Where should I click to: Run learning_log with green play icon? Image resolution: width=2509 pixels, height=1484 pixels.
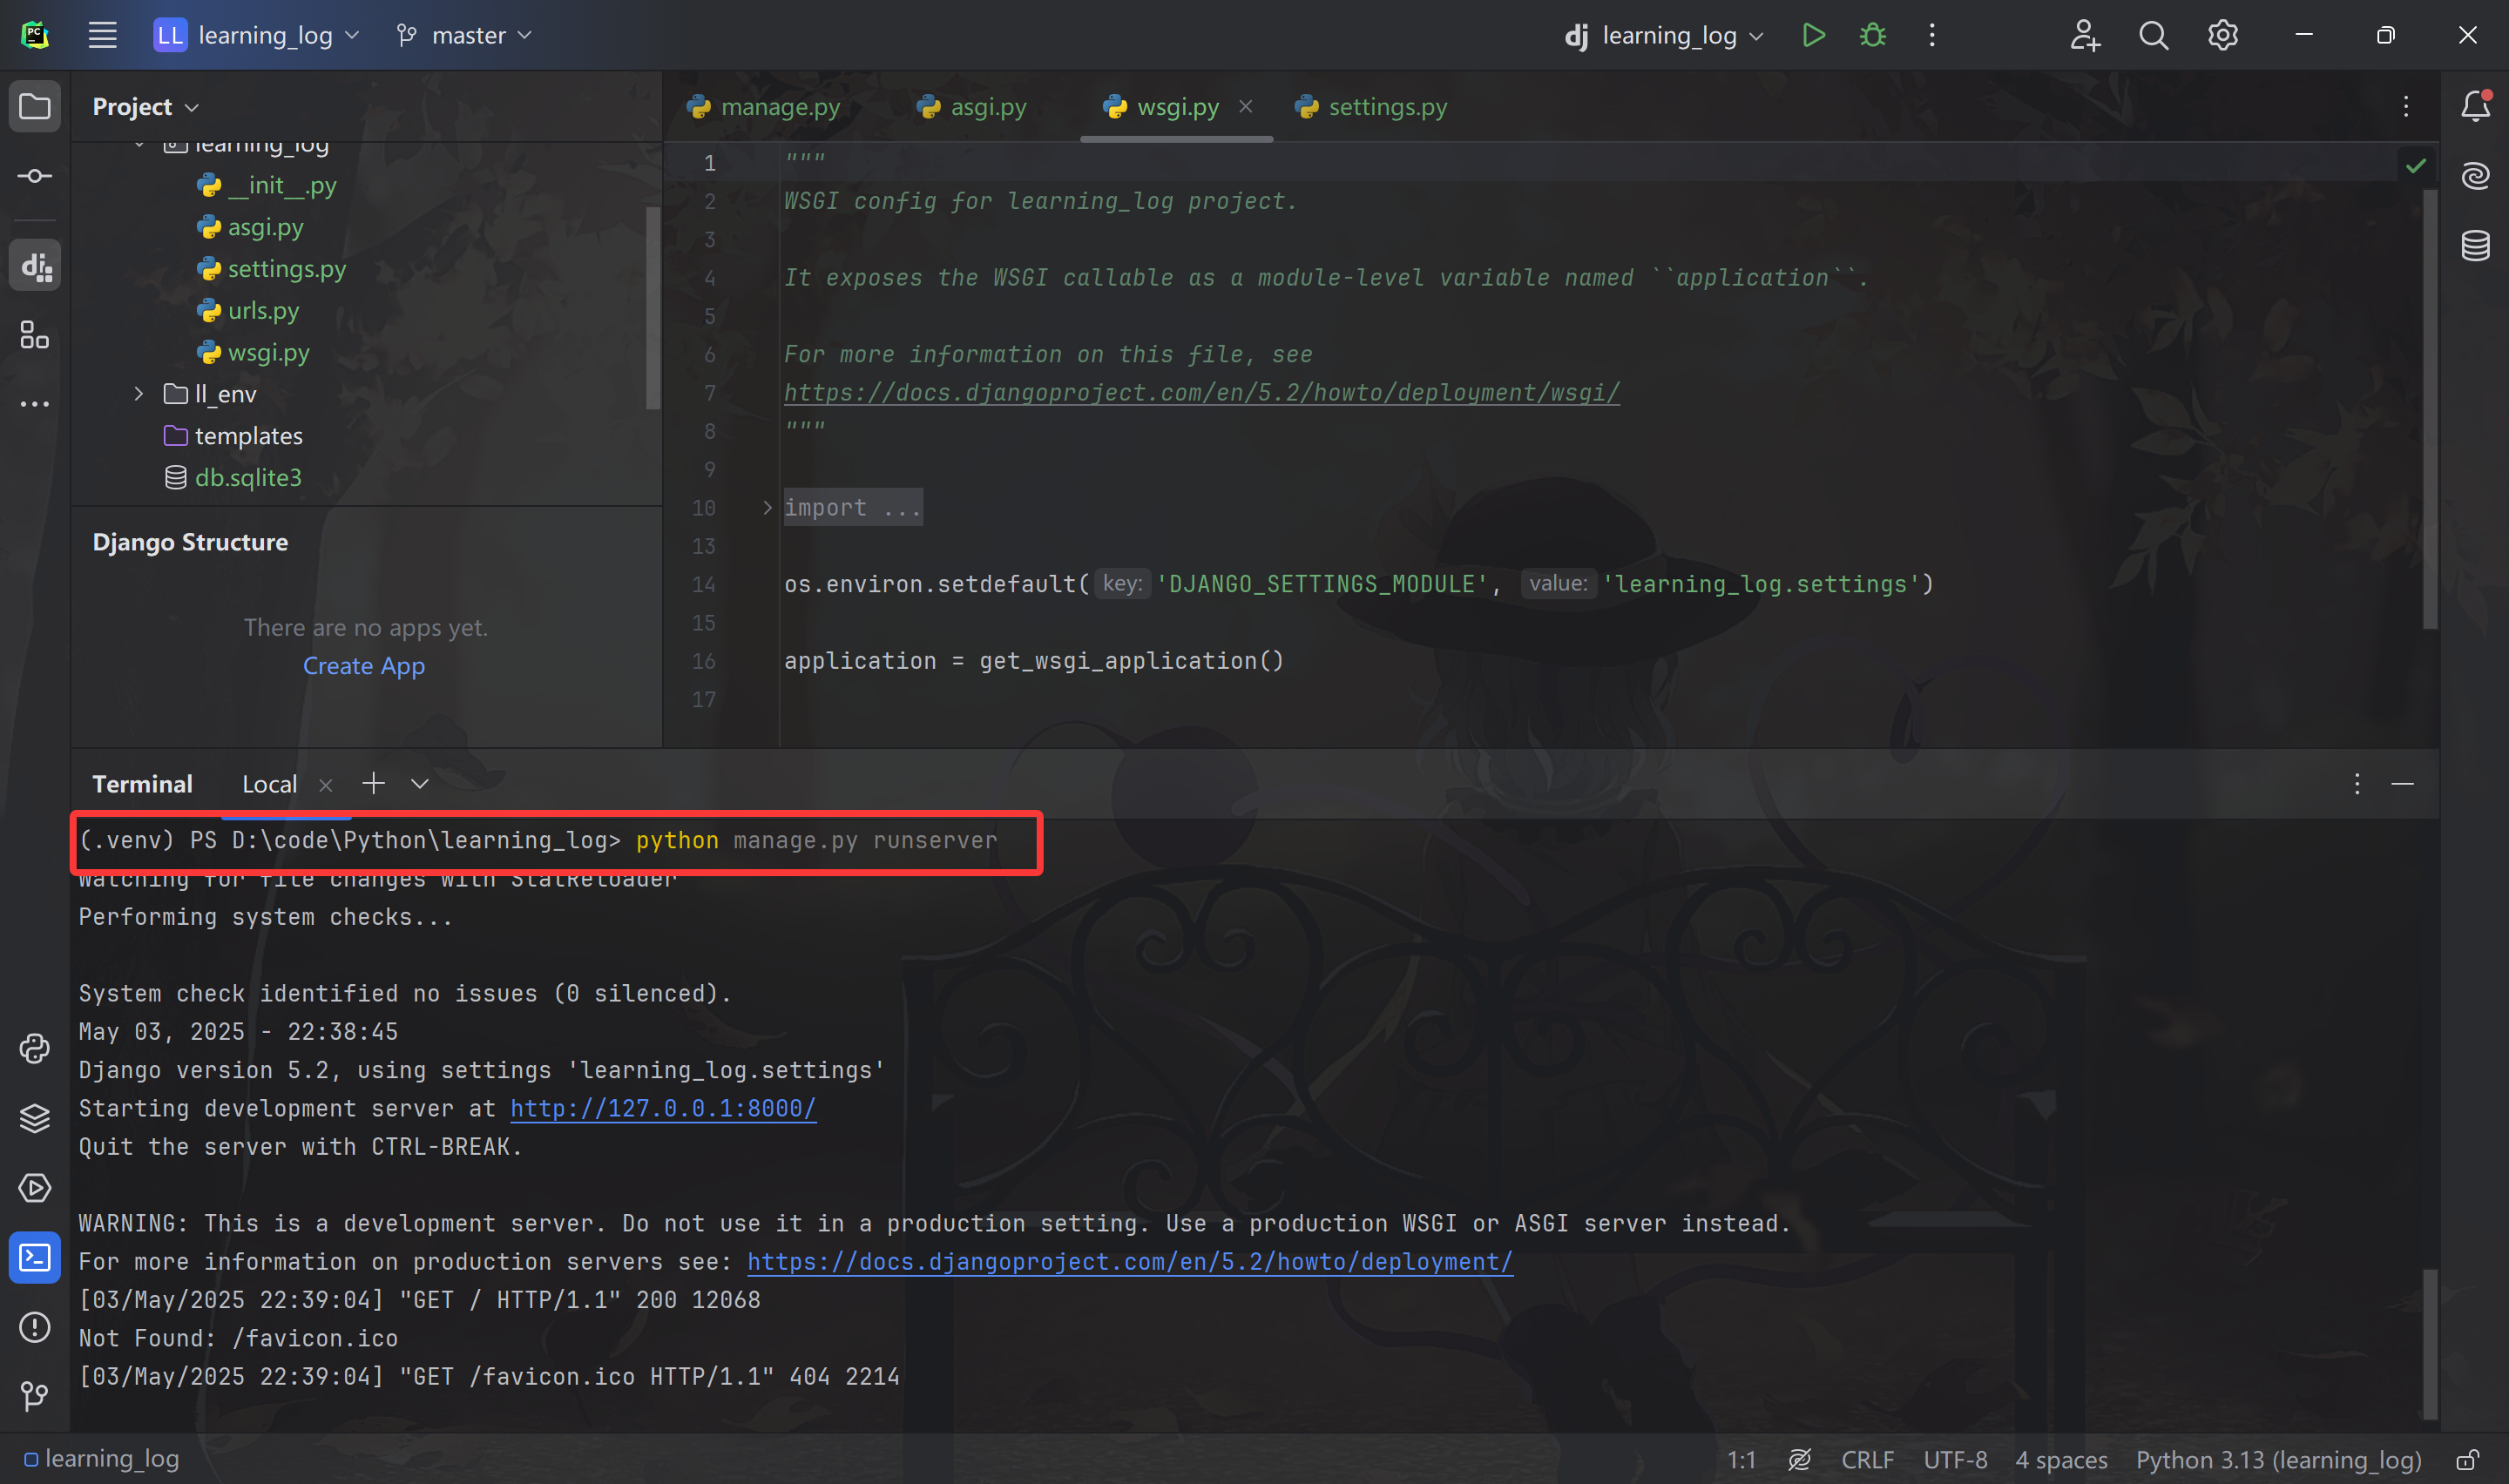[1813, 36]
